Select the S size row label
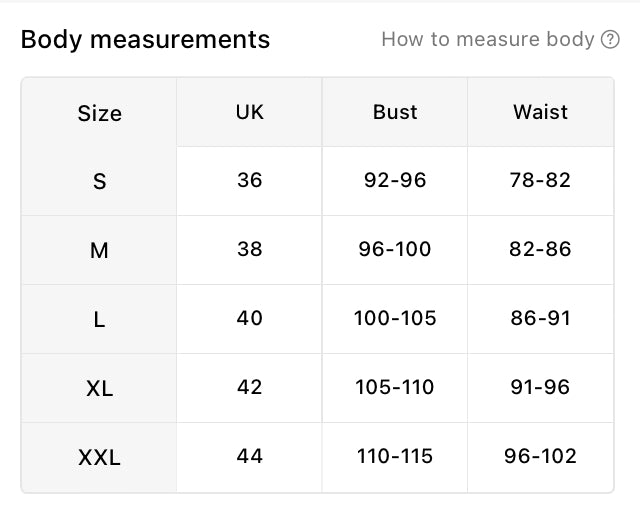 (x=99, y=181)
